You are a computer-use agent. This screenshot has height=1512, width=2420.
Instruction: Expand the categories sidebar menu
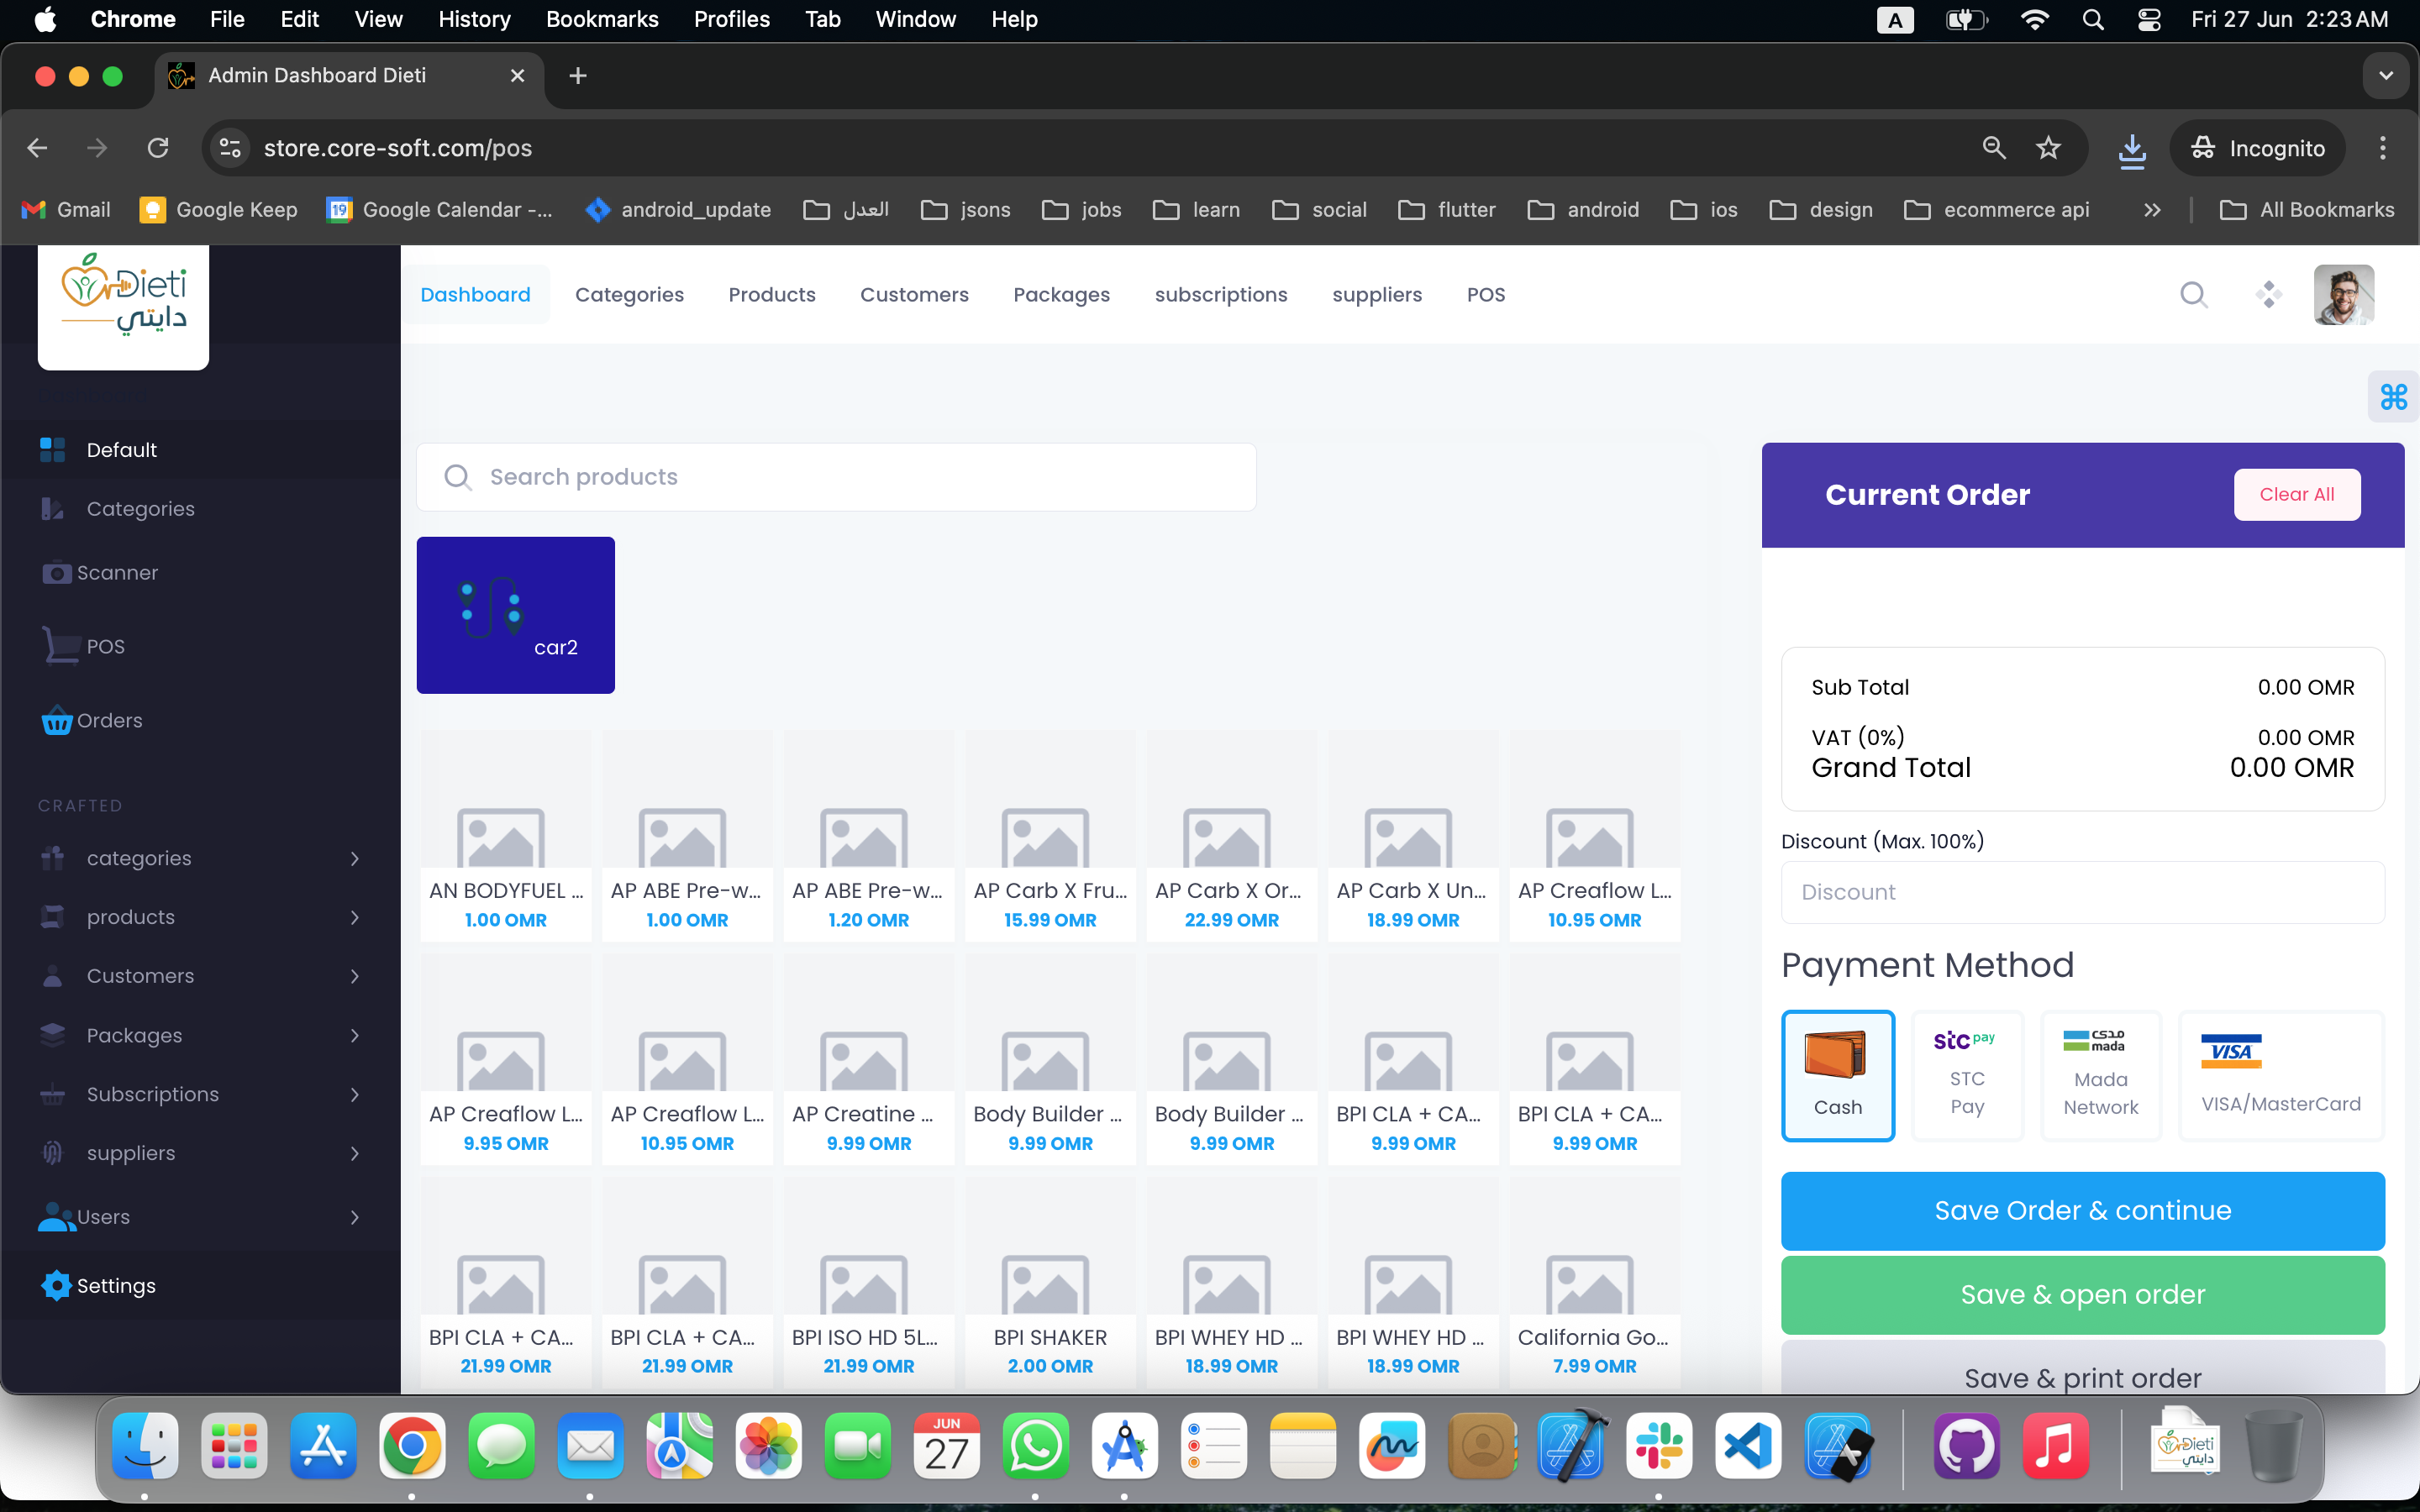pyautogui.click(x=200, y=858)
